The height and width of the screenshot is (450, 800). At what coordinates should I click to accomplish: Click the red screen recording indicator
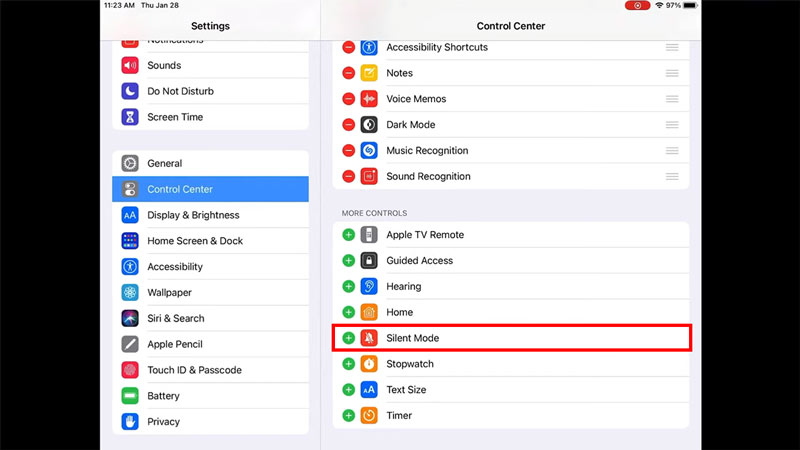click(637, 5)
